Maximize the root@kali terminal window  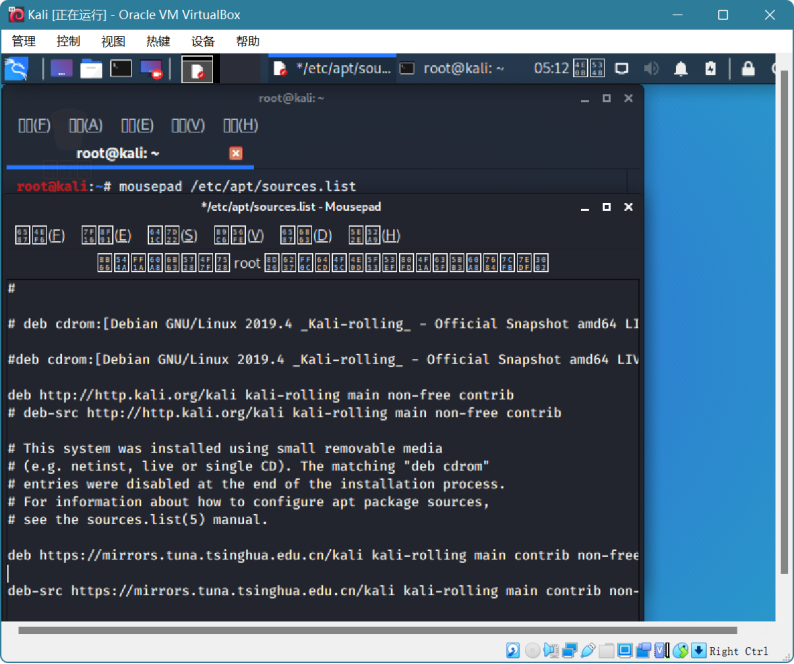click(607, 98)
